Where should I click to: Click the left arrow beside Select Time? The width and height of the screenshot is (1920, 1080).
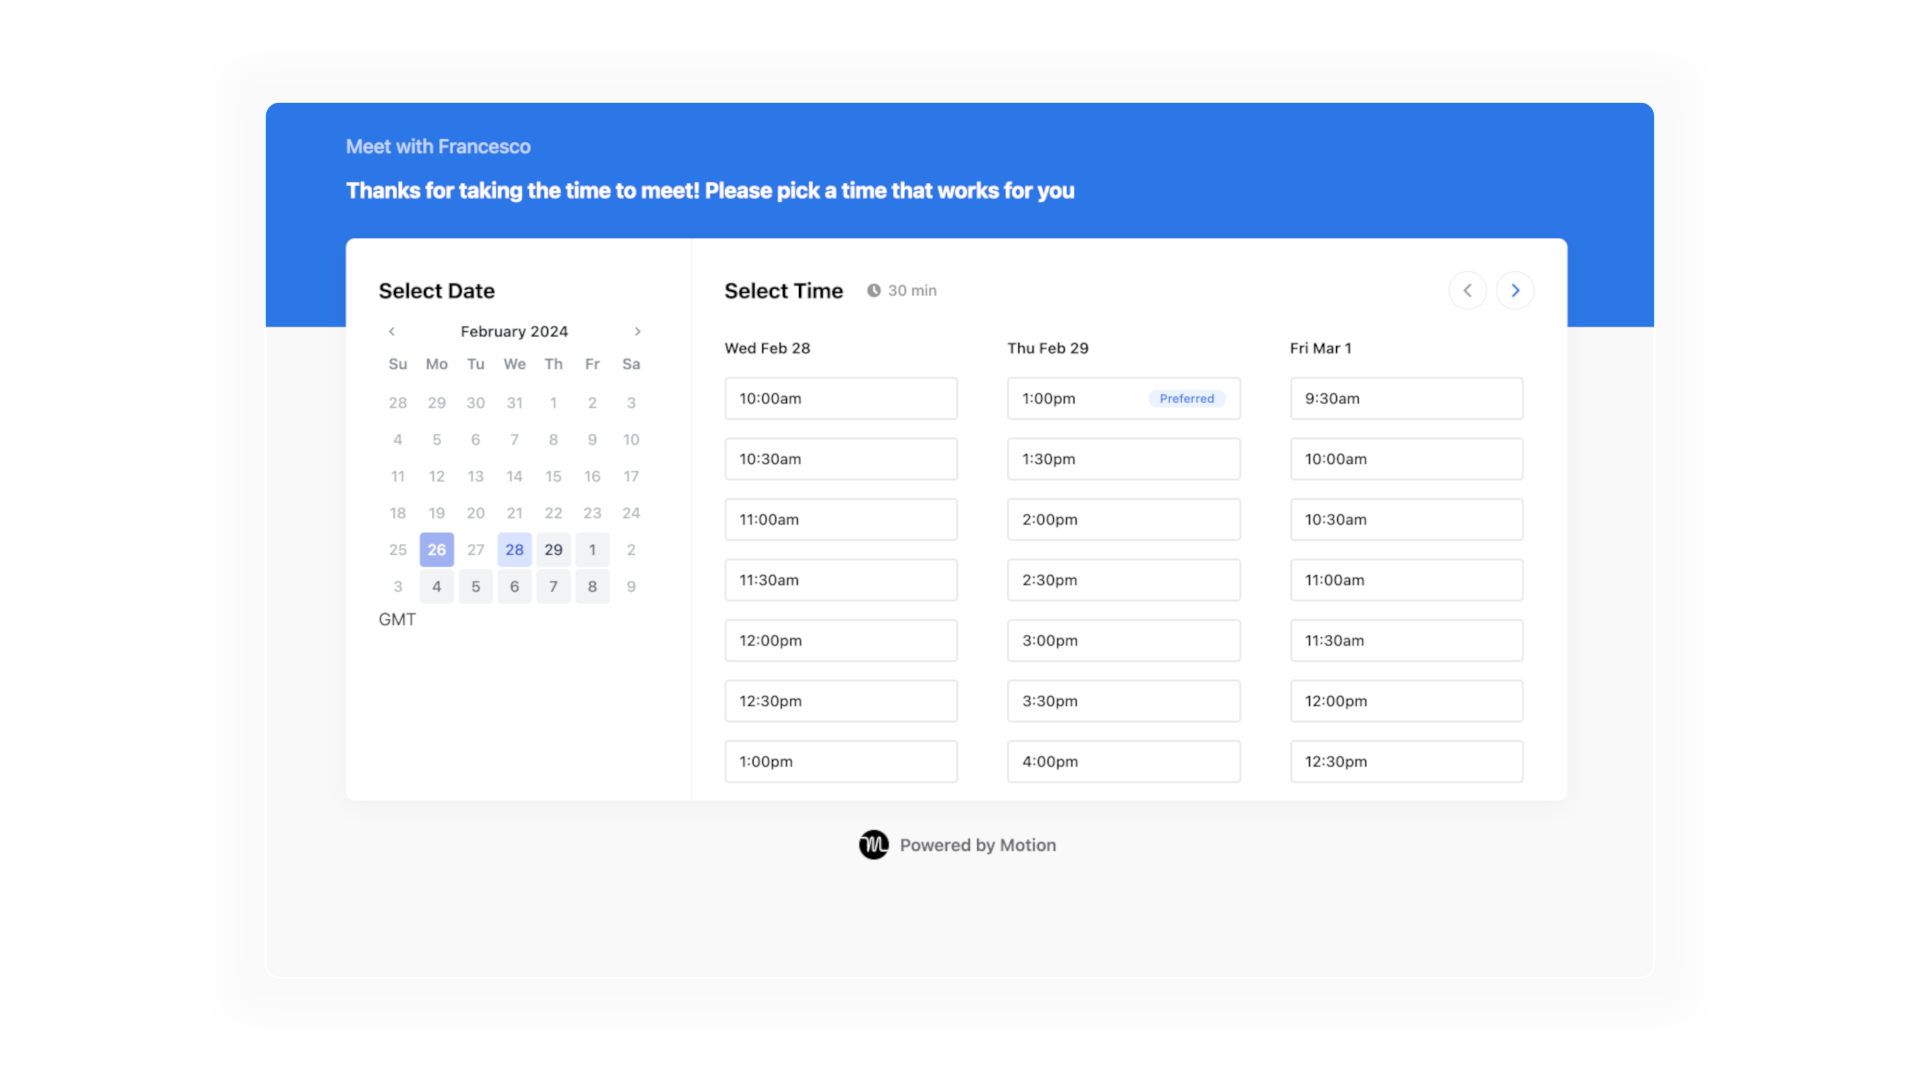pos(1468,290)
